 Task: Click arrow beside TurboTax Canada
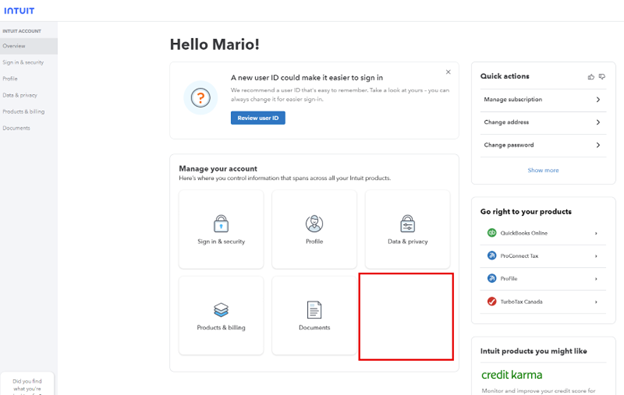pyautogui.click(x=596, y=302)
